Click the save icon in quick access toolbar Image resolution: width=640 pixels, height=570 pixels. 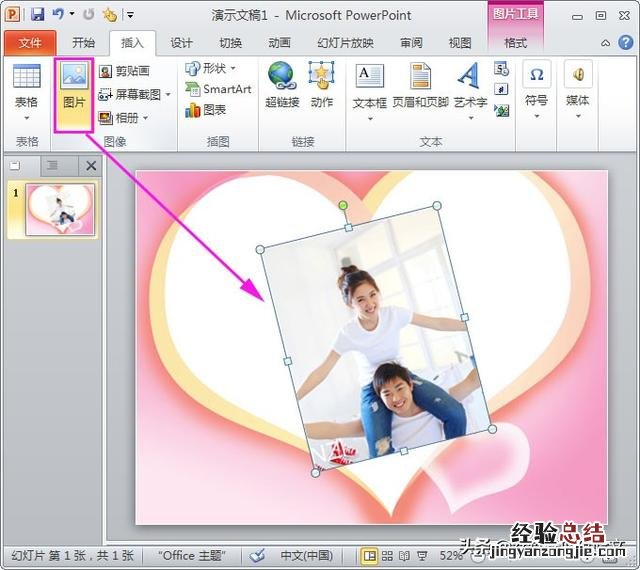pyautogui.click(x=37, y=15)
